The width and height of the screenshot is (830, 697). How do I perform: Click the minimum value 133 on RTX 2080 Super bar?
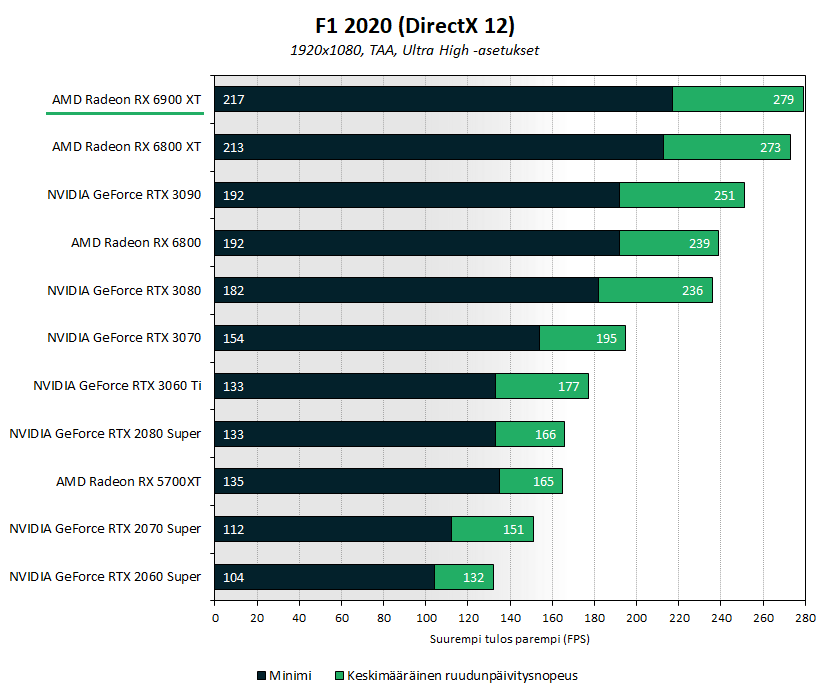pos(233,435)
